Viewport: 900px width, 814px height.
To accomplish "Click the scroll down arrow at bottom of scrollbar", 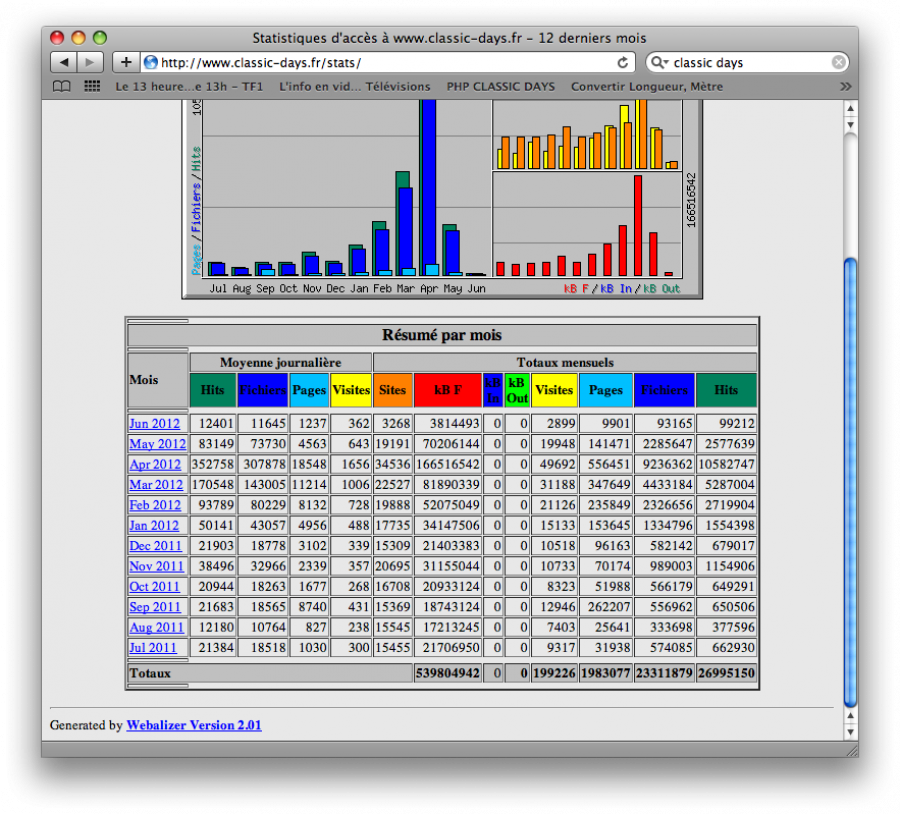I will click(x=850, y=732).
